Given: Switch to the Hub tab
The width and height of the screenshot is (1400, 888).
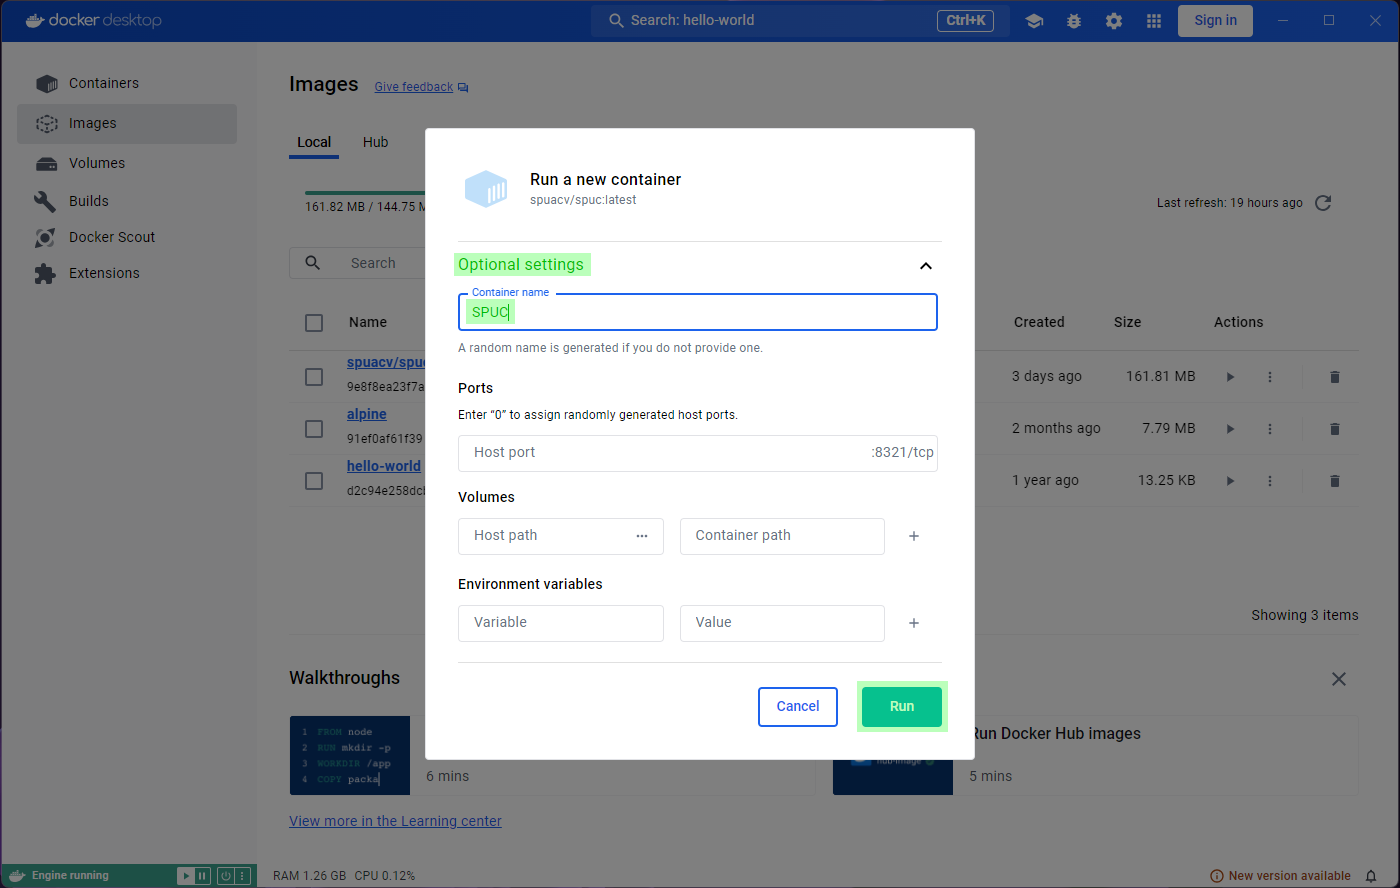Looking at the screenshot, I should point(375,142).
